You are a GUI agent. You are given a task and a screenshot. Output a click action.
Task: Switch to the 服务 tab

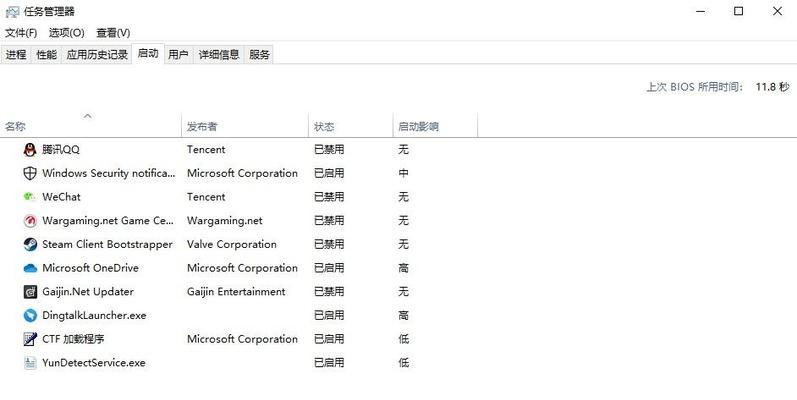coord(259,54)
